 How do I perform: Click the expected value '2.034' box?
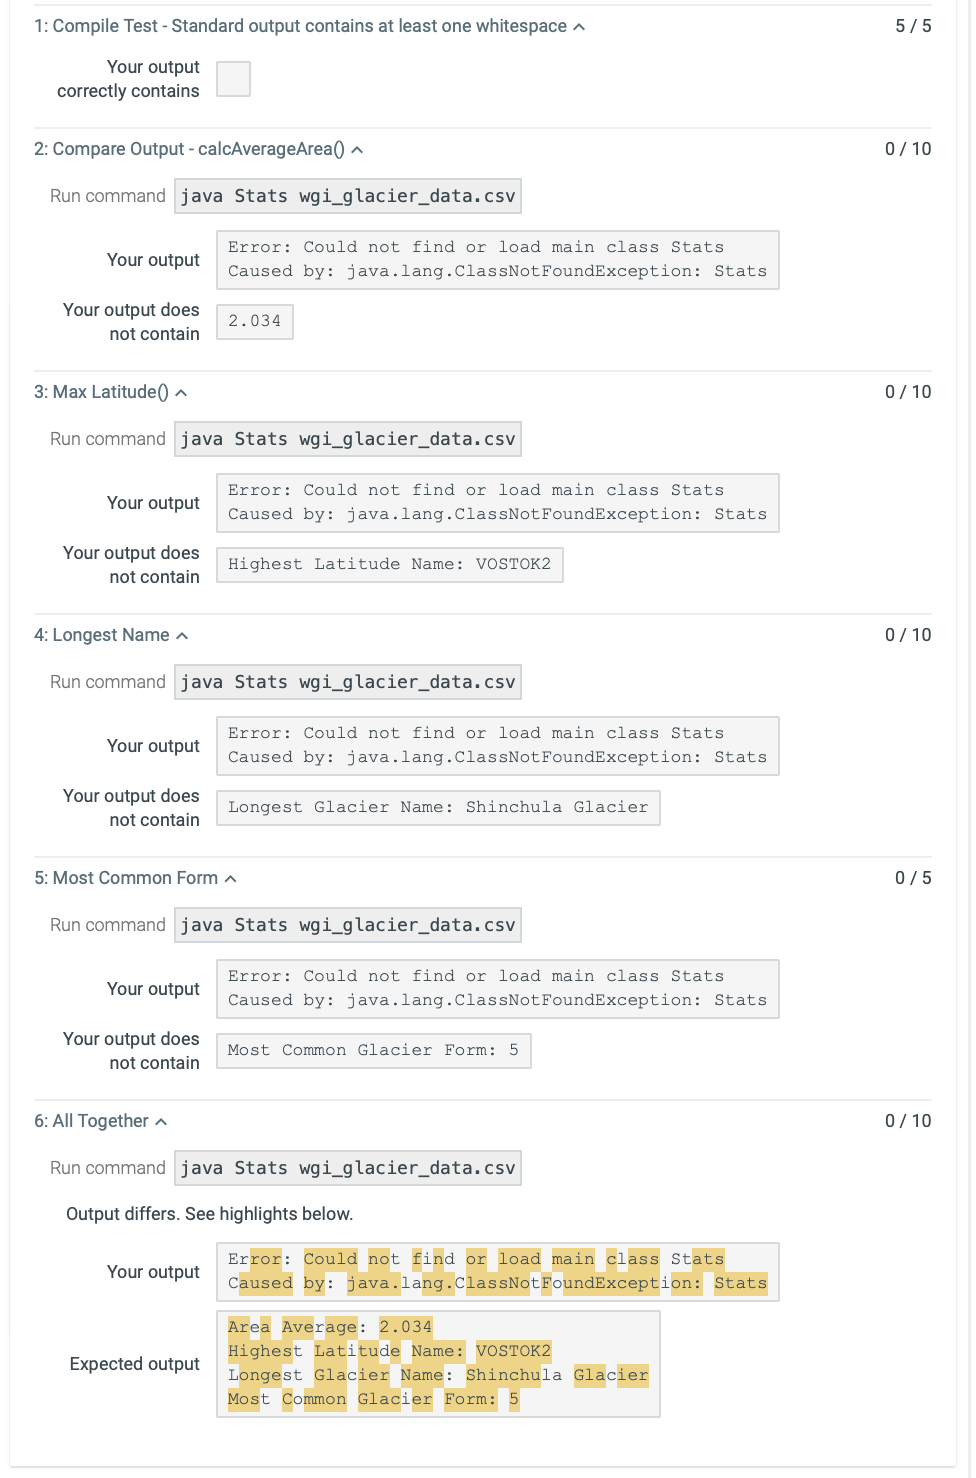click(x=255, y=322)
